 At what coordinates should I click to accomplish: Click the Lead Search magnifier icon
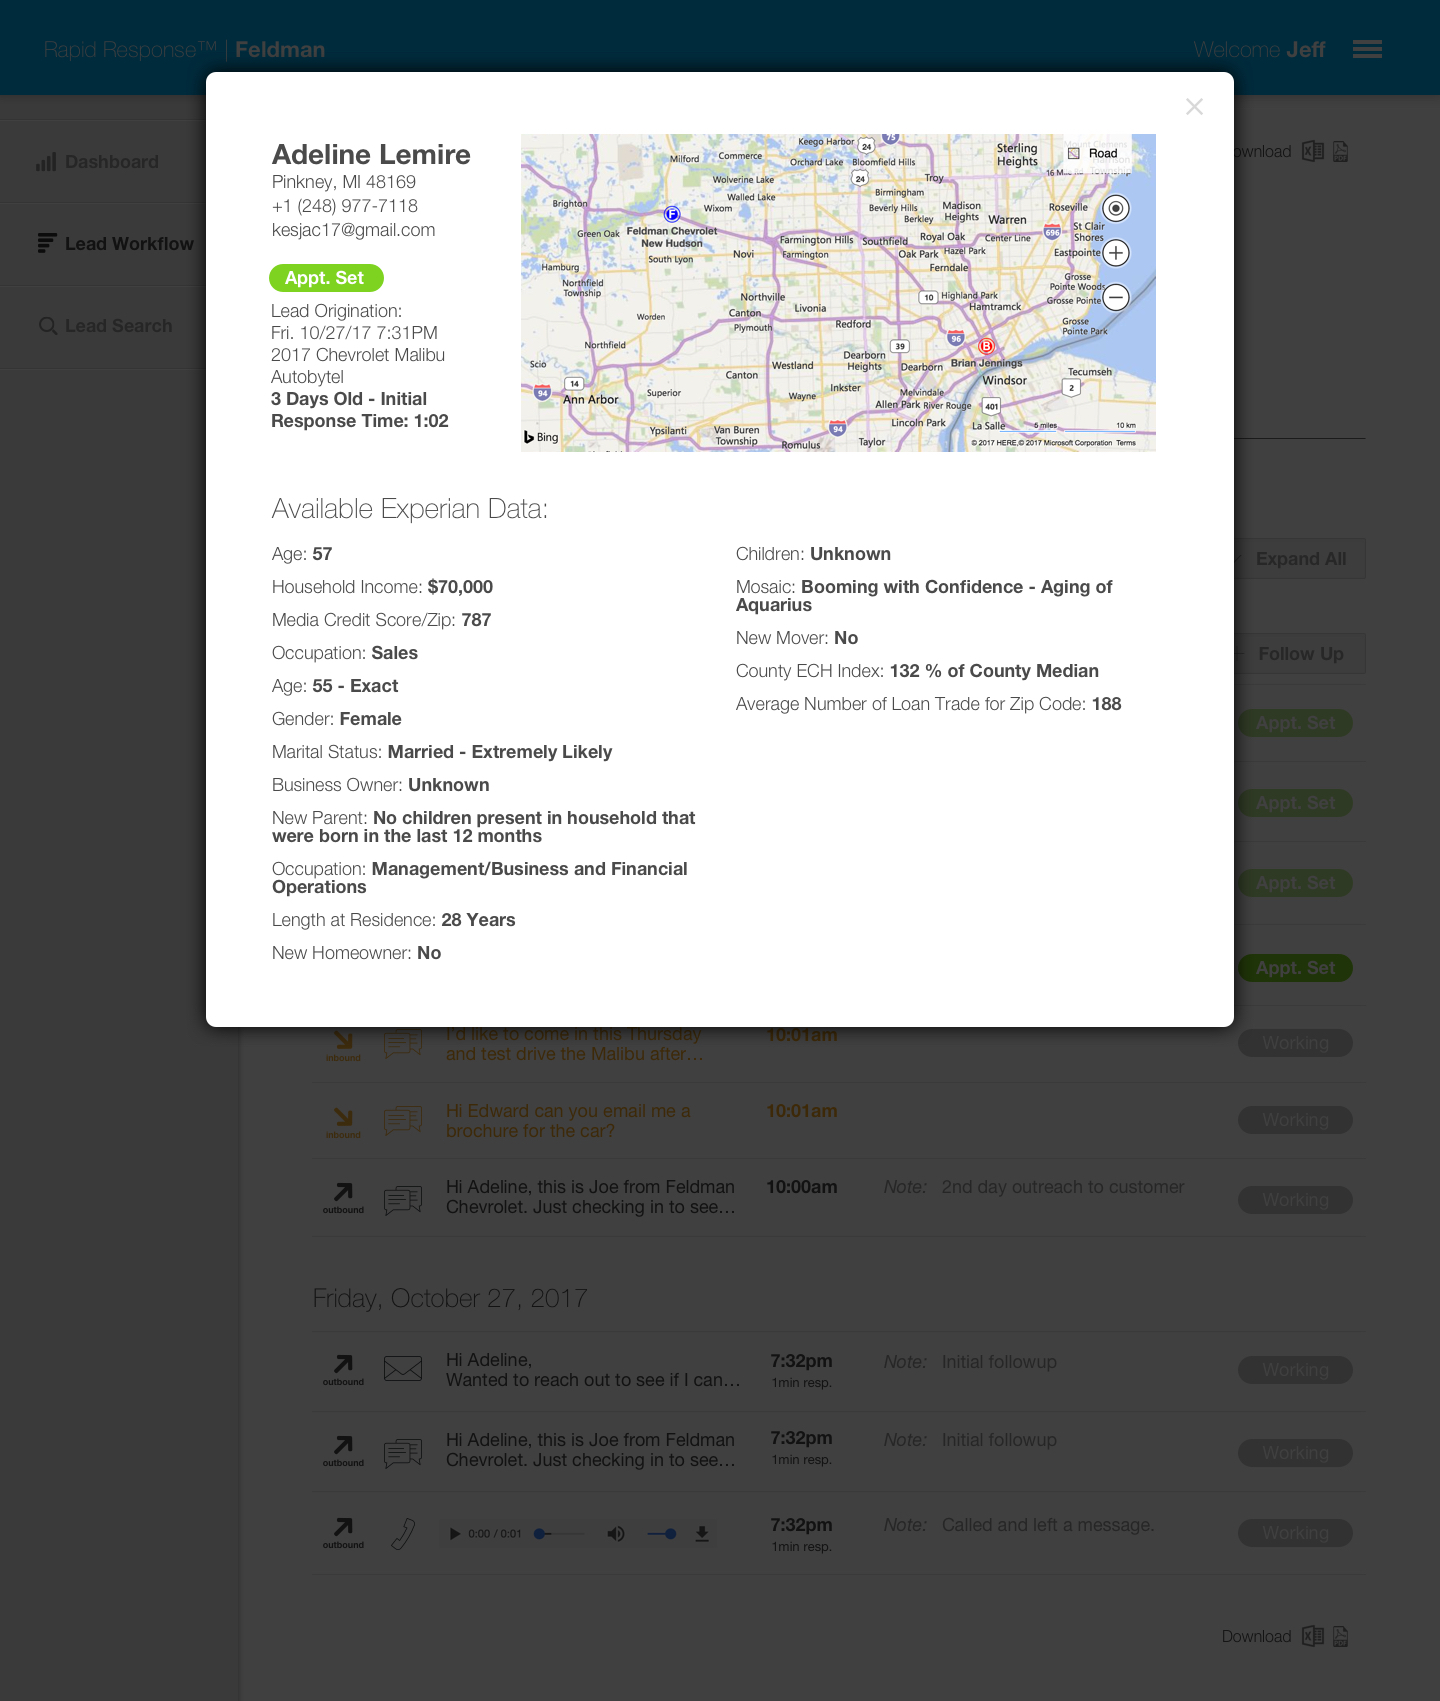pos(47,326)
